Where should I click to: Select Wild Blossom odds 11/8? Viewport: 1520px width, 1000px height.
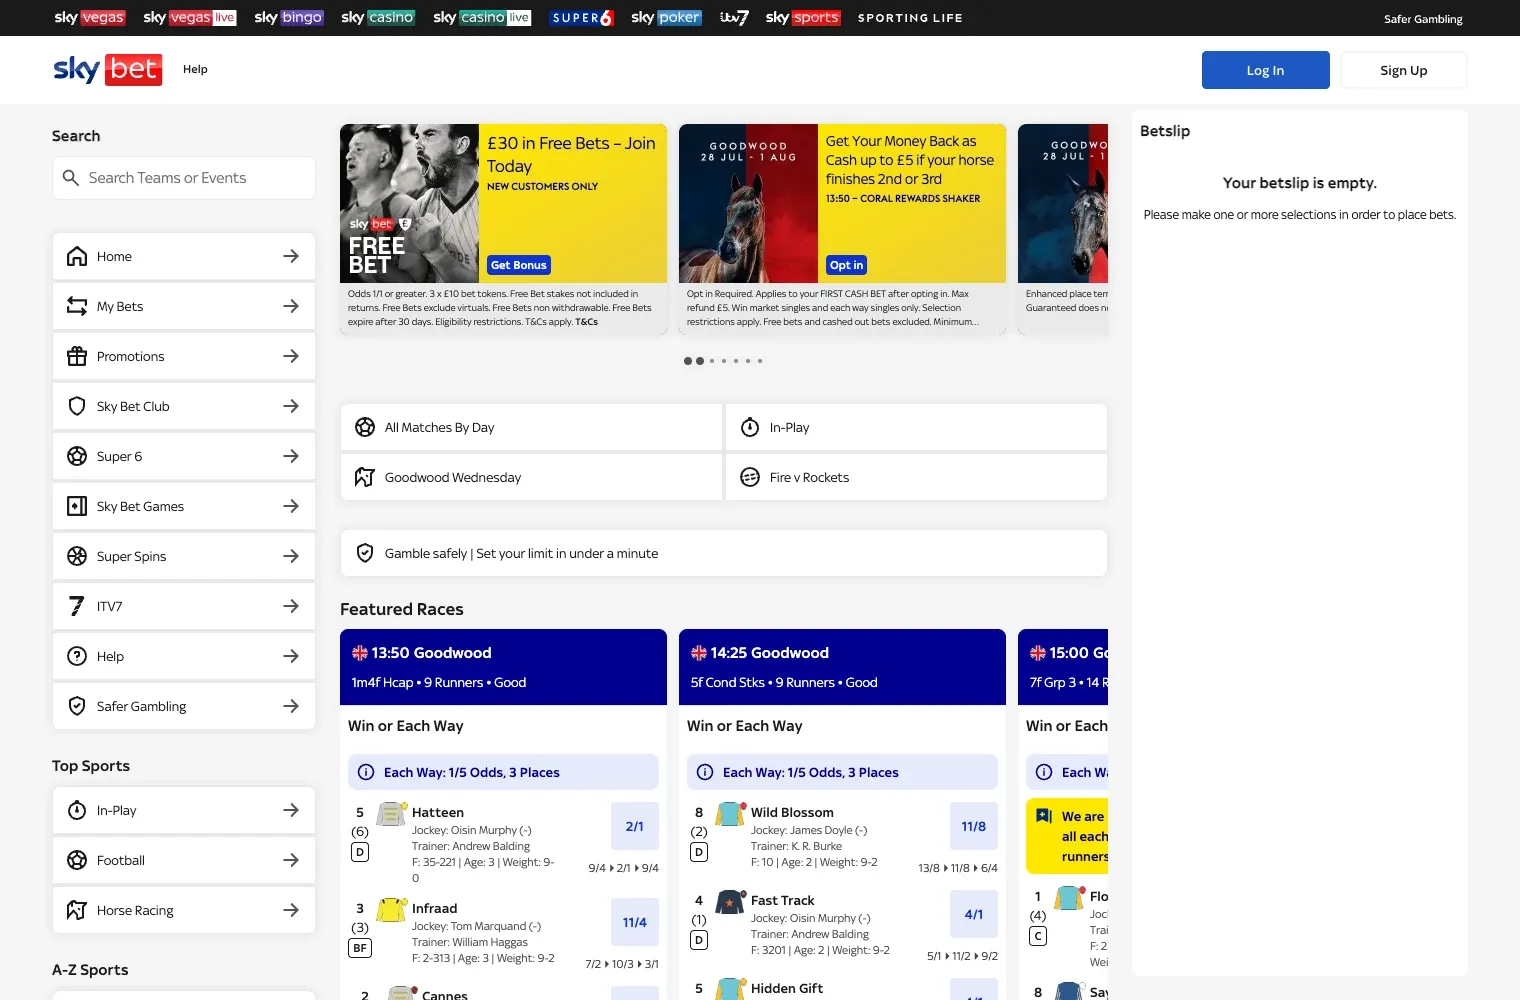pyautogui.click(x=974, y=826)
